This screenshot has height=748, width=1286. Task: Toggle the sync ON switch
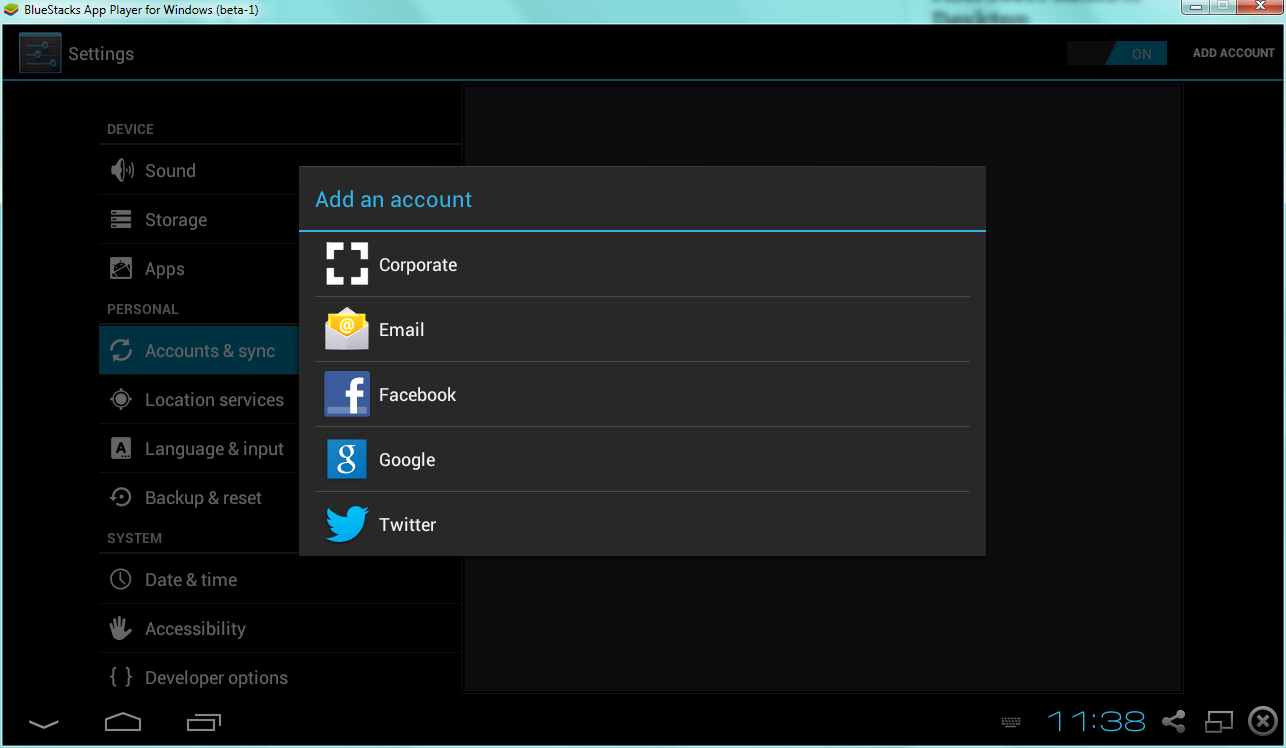(1117, 53)
